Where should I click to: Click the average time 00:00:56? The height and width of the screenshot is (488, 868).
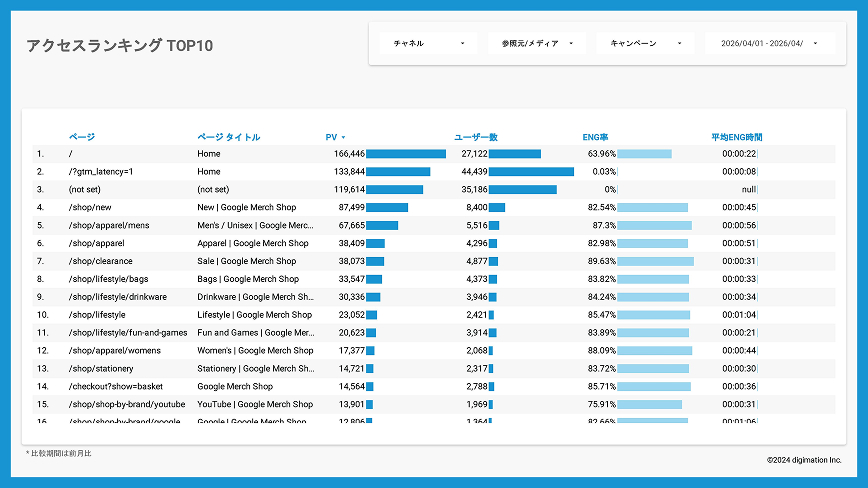[x=739, y=225]
